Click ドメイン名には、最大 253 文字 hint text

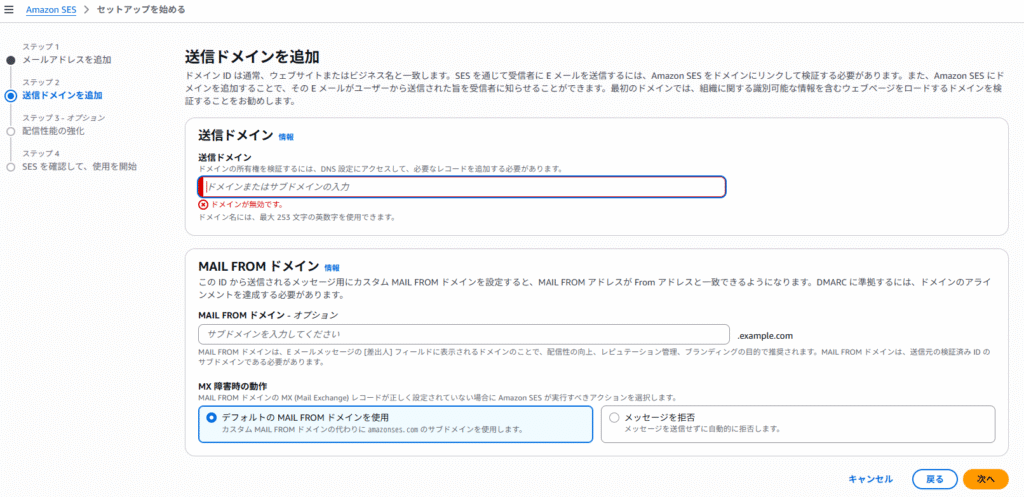(x=296, y=217)
